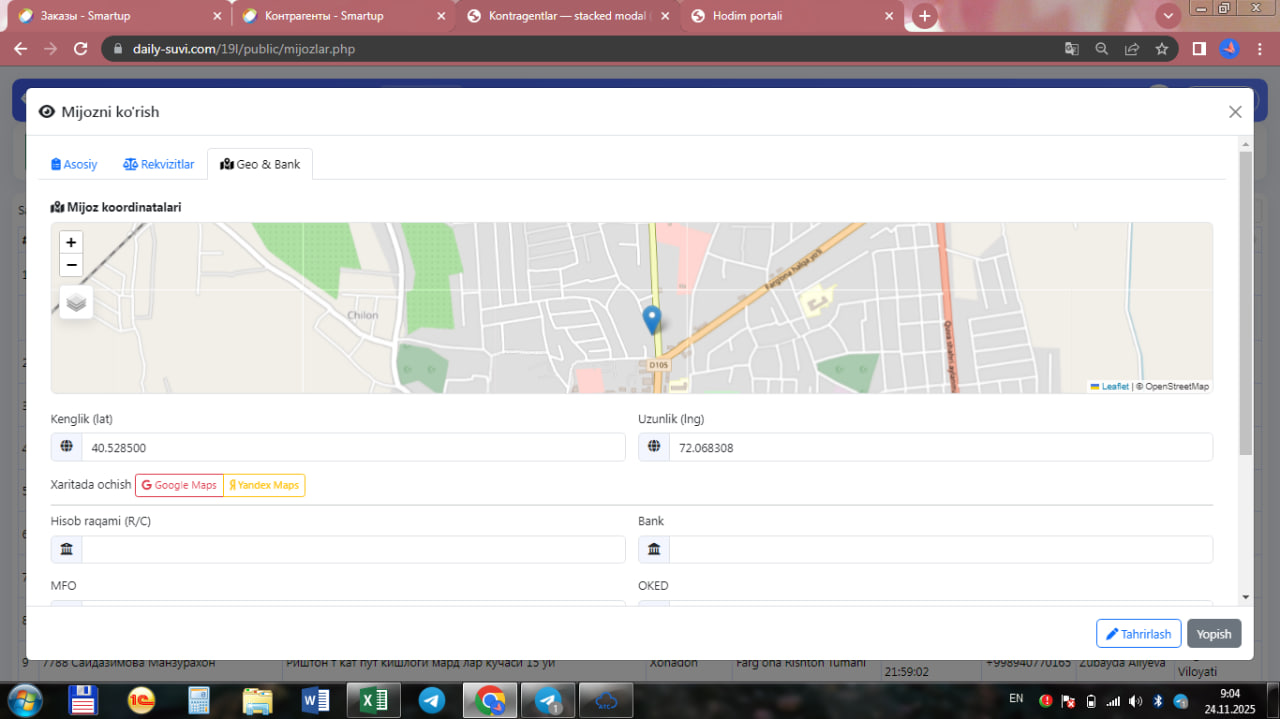
Task: Open Excel from the taskbar
Action: (374, 700)
